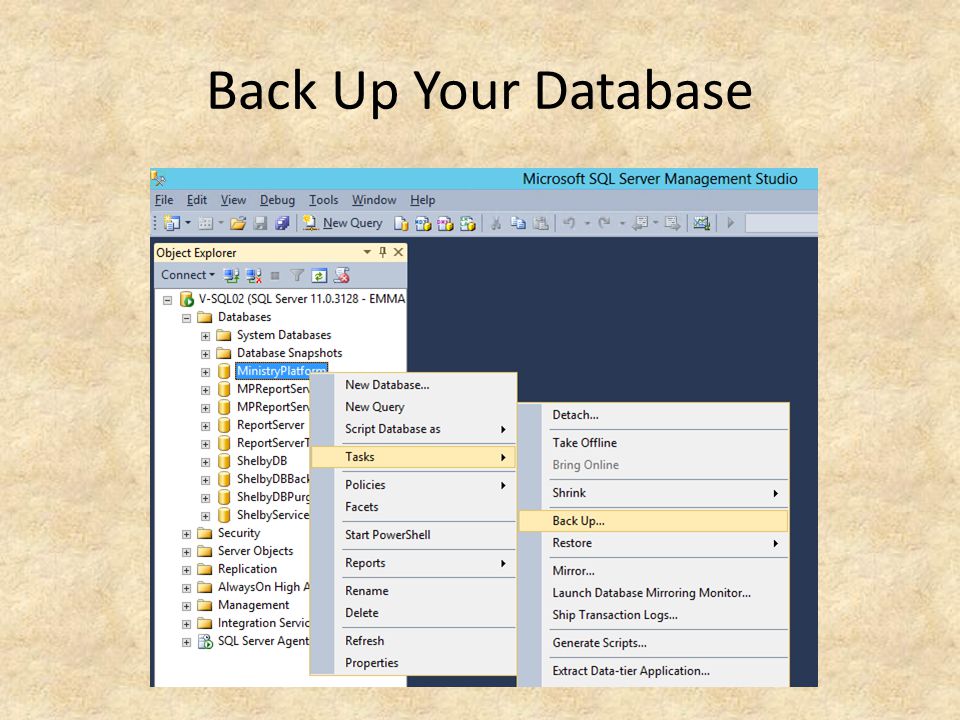Screen dimensions: 960x720
Task: Expand the Database Snapshots node
Action: point(205,354)
